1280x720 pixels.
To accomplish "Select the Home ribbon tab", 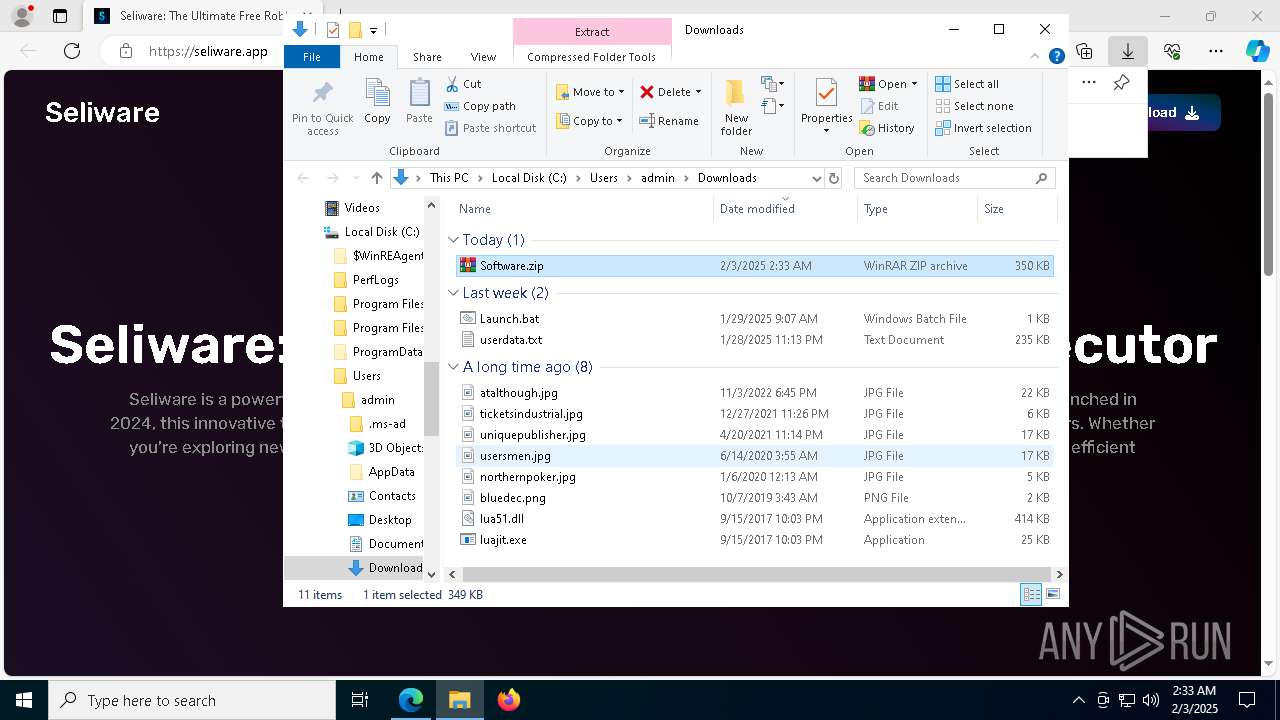I will [x=368, y=57].
